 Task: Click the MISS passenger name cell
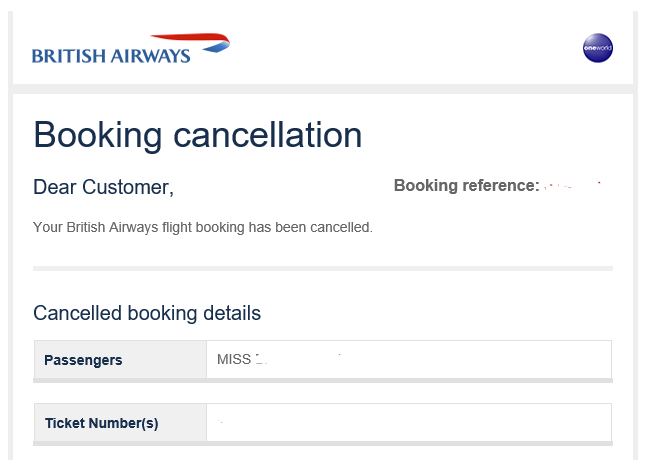pyautogui.click(x=409, y=359)
